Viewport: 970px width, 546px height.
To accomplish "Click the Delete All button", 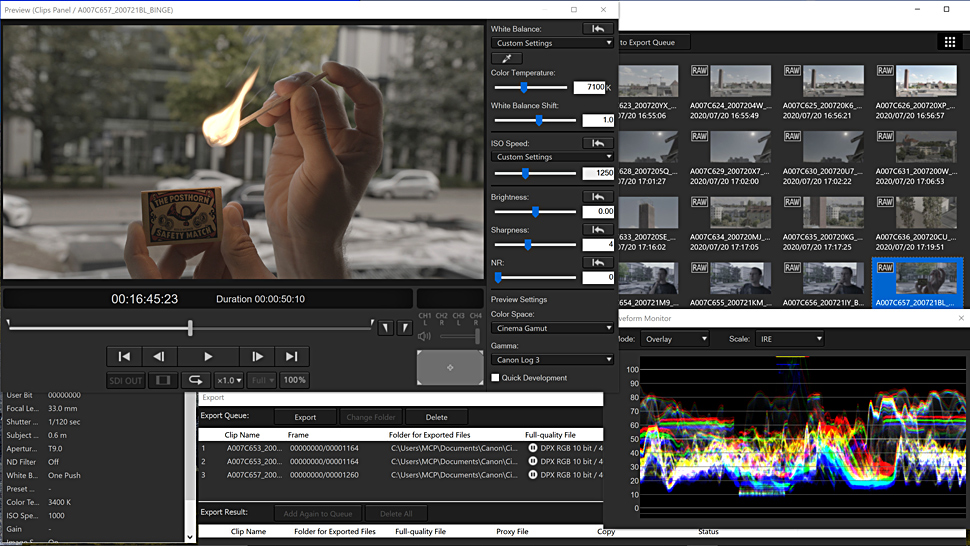I will pyautogui.click(x=396, y=513).
